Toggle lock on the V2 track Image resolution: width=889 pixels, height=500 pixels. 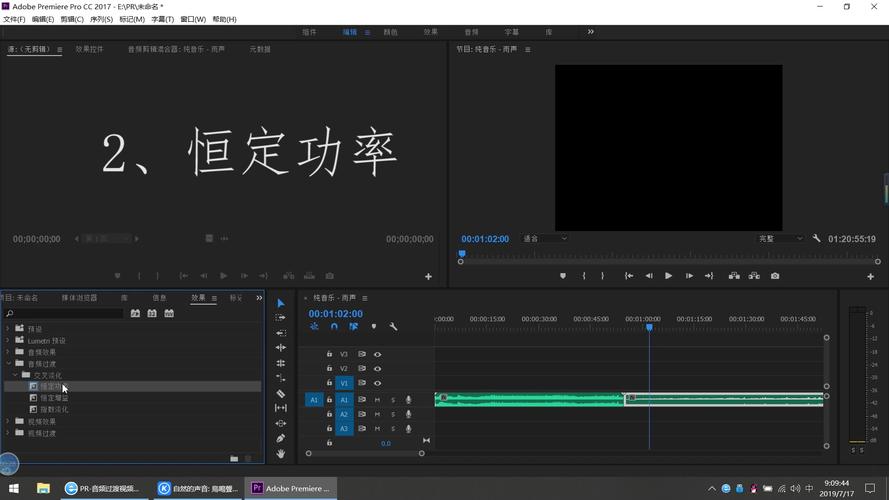pos(329,368)
